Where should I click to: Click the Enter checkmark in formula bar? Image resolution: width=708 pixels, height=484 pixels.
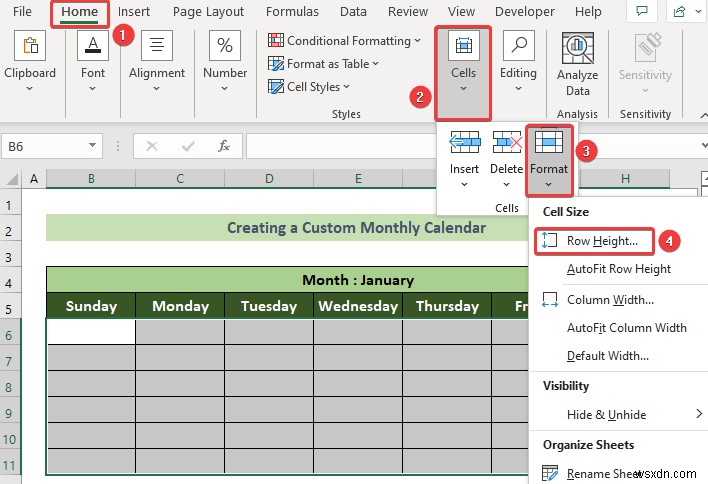click(188, 146)
